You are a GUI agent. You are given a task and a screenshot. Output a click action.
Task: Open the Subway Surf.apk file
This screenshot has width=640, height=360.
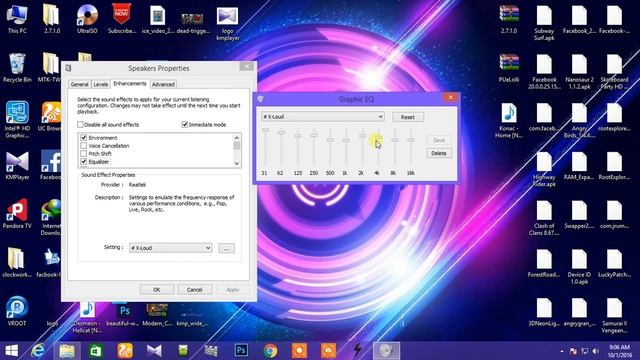(544, 22)
